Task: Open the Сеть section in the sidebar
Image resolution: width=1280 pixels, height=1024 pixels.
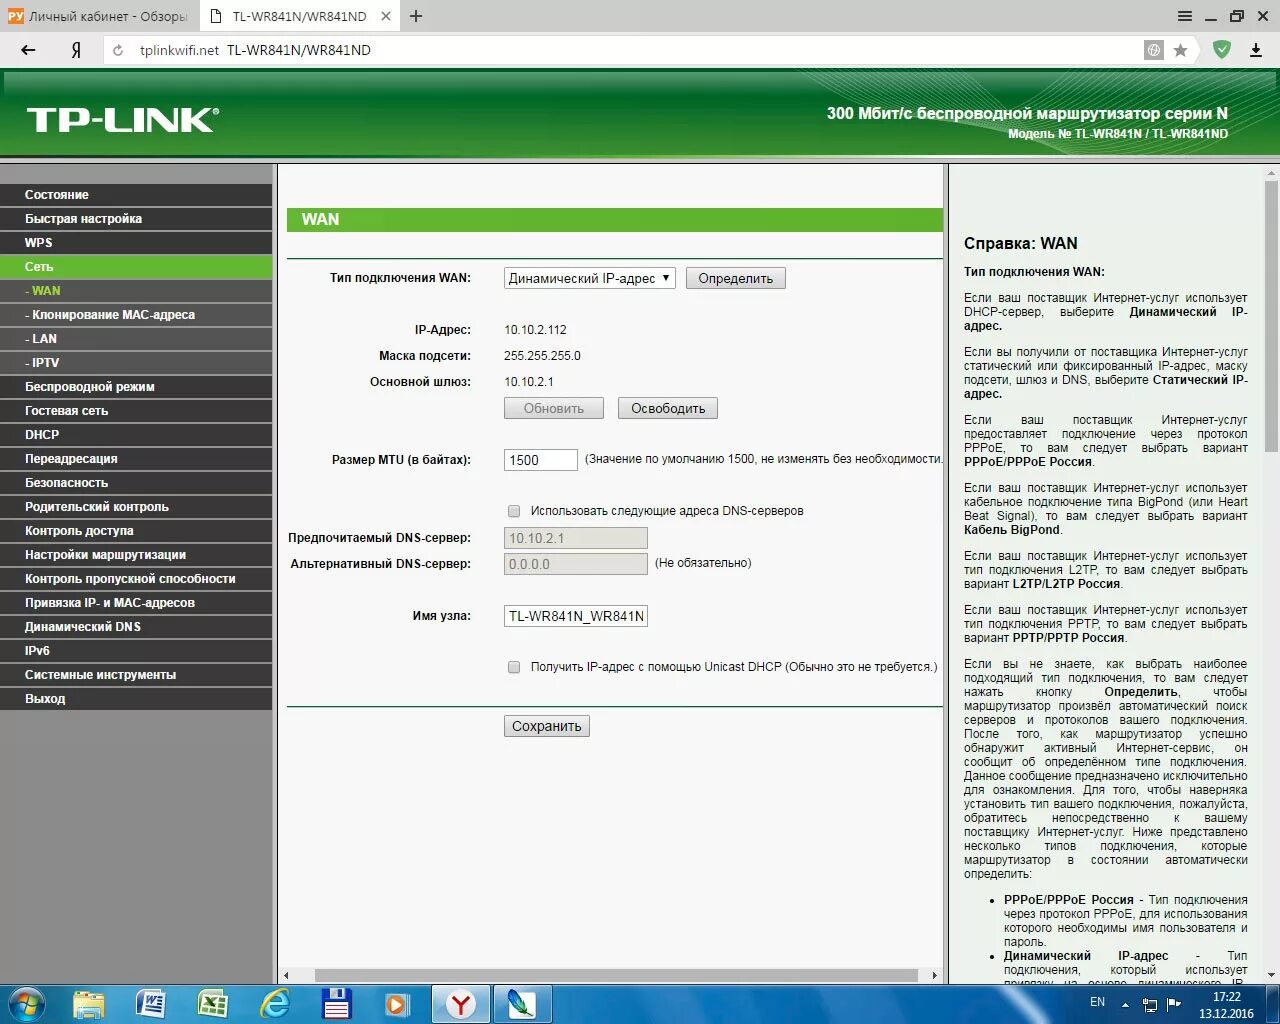Action: [x=136, y=267]
